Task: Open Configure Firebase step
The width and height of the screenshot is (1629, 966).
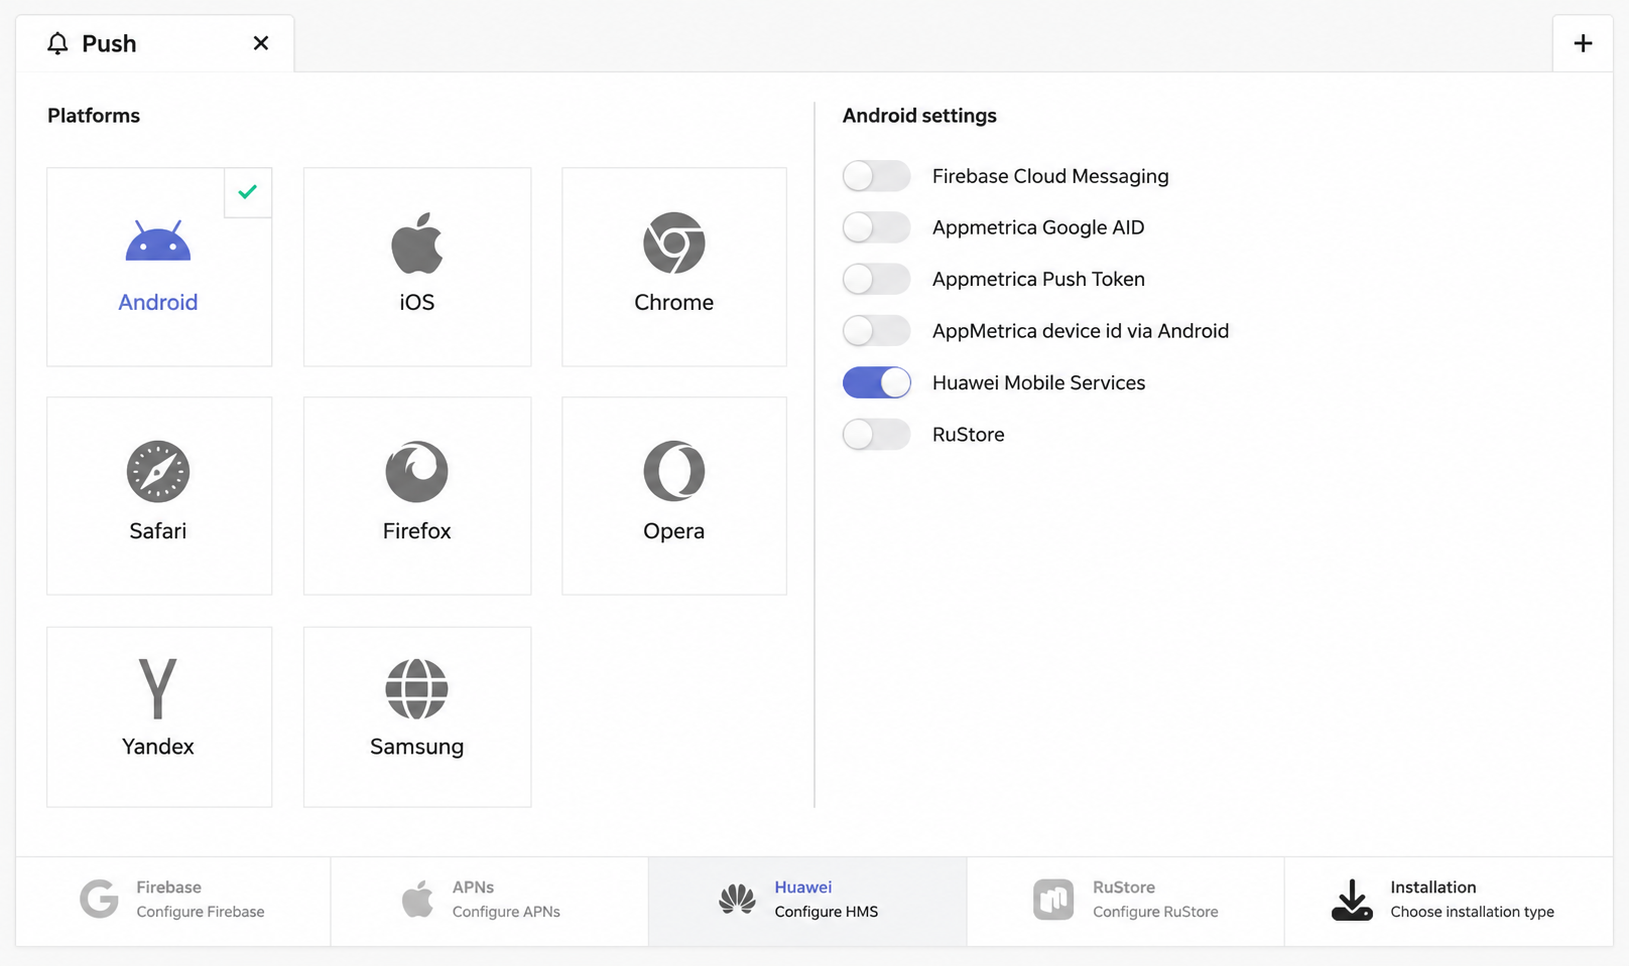Action: tap(173, 901)
